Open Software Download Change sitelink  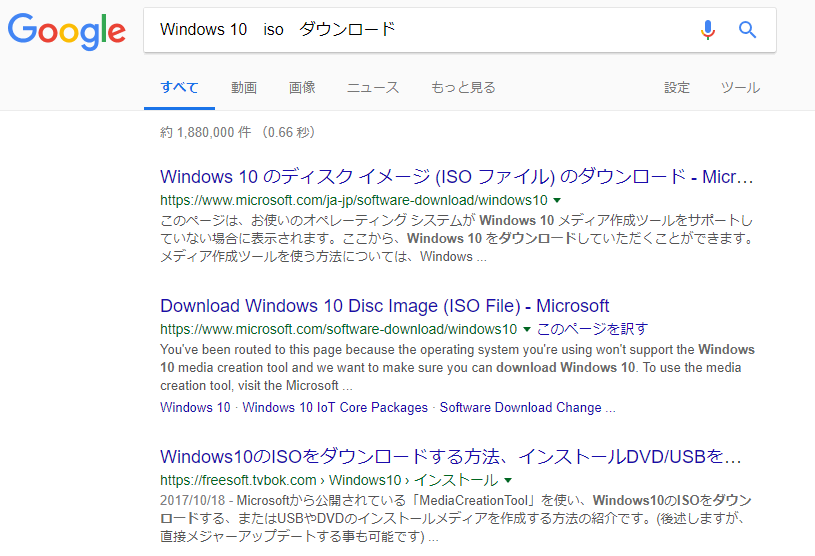click(x=527, y=407)
